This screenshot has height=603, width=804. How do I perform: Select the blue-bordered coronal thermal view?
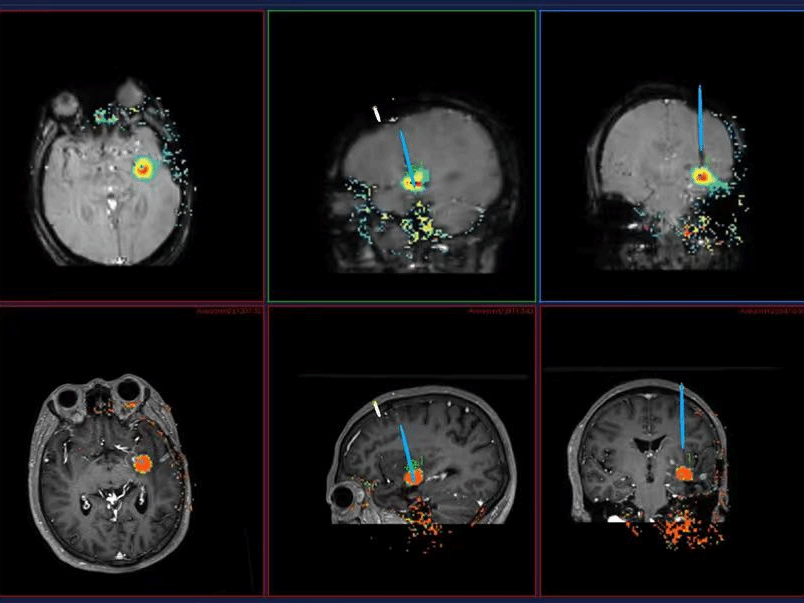[671, 155]
